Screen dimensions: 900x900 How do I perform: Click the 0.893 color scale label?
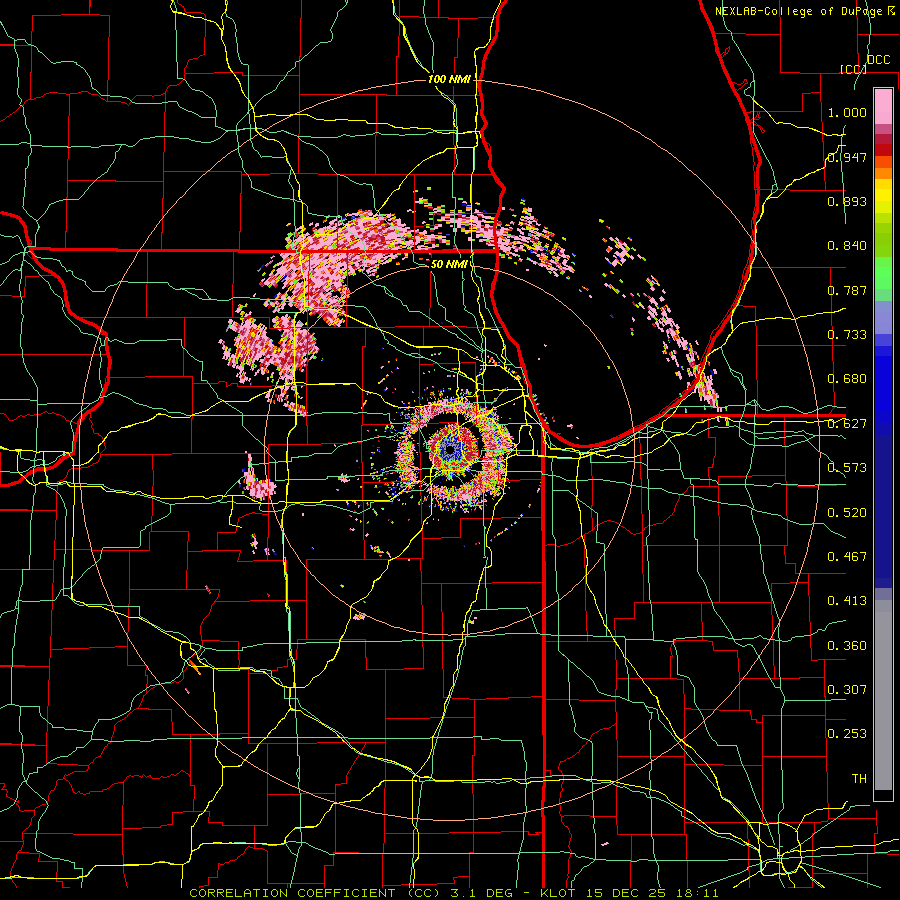[x=847, y=201]
